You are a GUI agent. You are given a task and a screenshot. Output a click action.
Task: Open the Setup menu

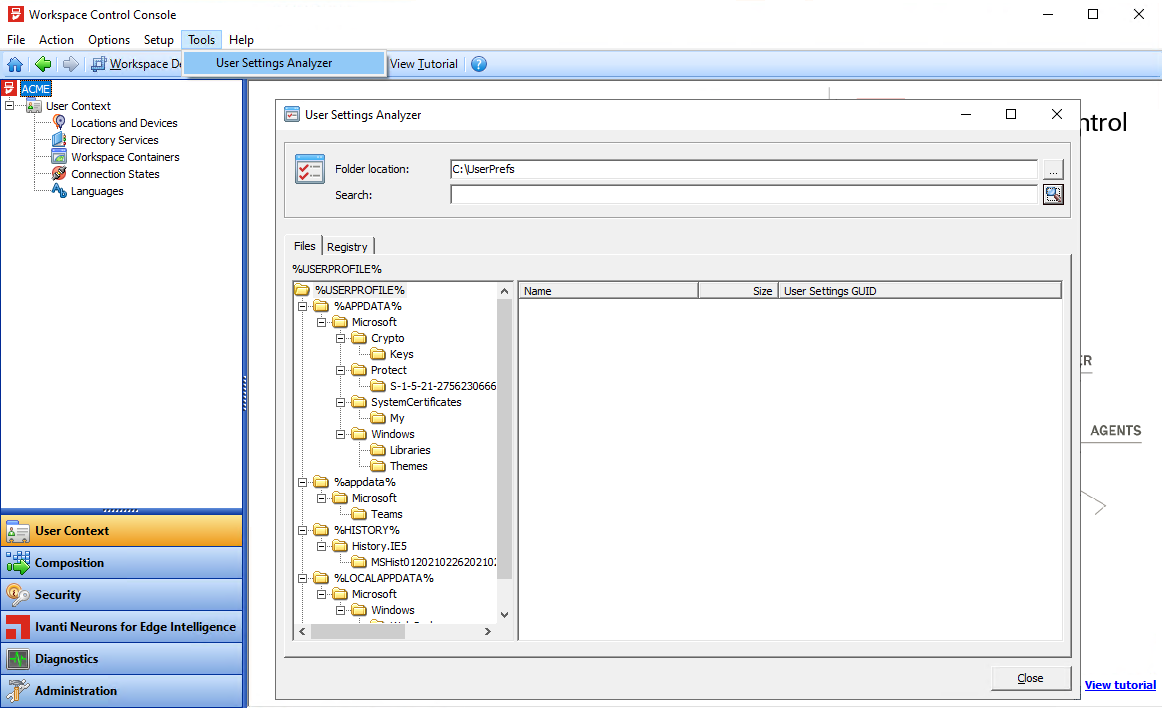159,40
